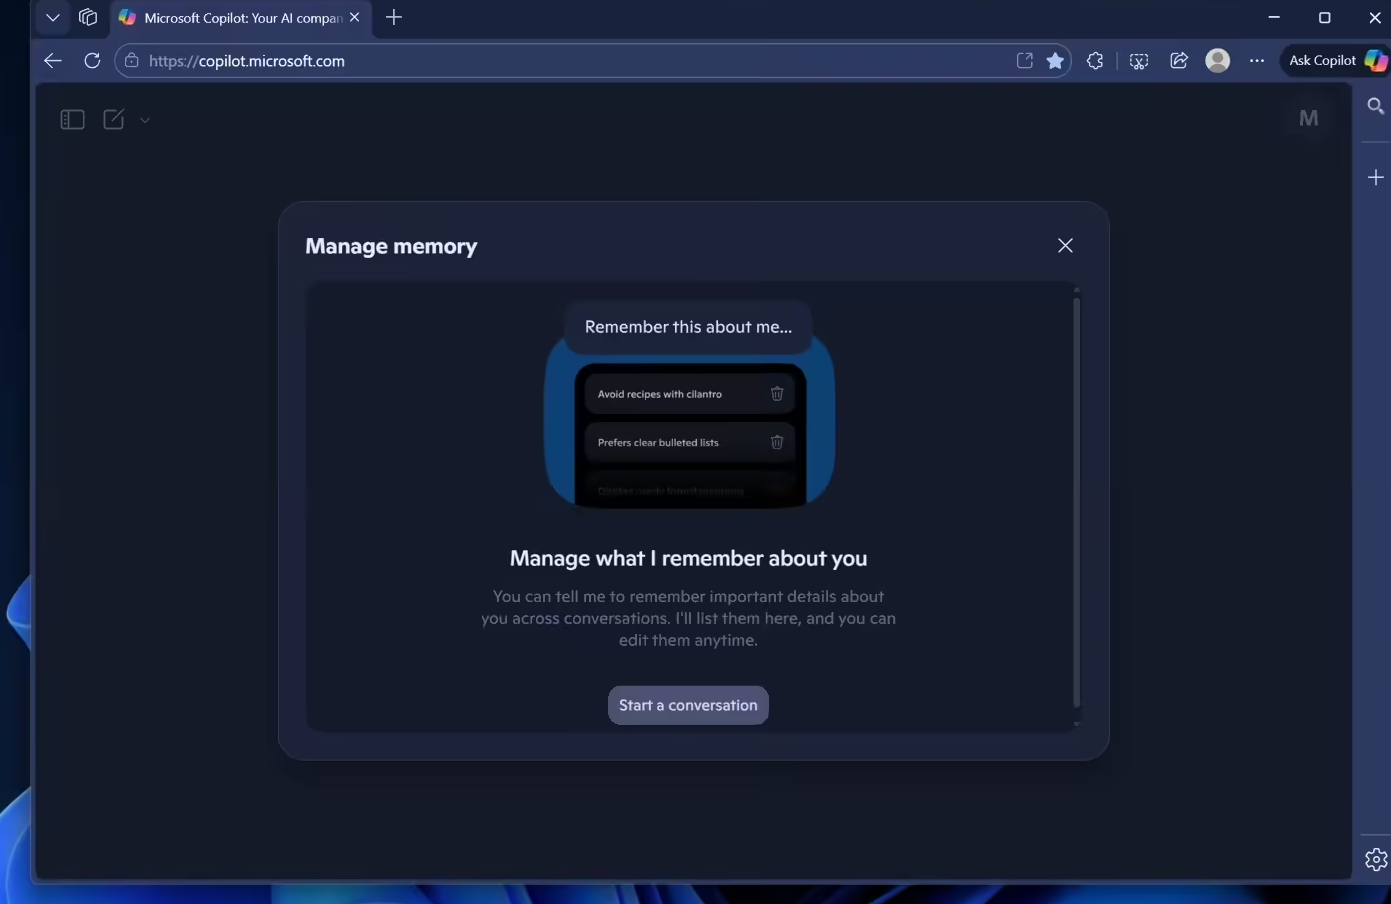This screenshot has width=1391, height=904.
Task: Close the Microsoft Copilot tab
Action: (354, 18)
